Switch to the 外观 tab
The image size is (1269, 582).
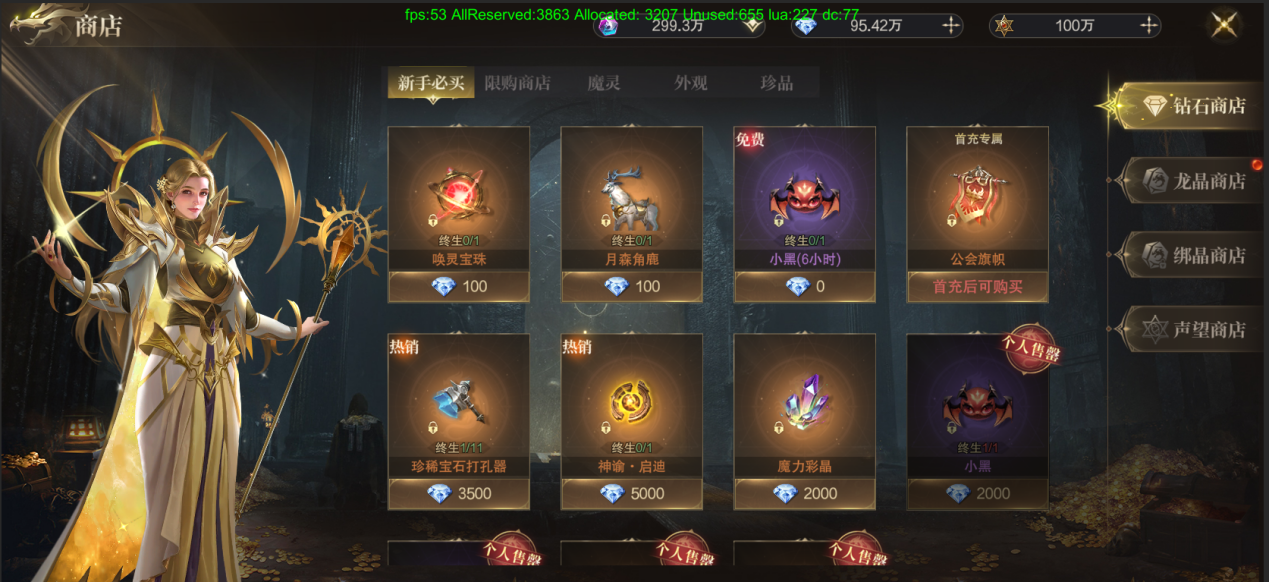point(690,83)
